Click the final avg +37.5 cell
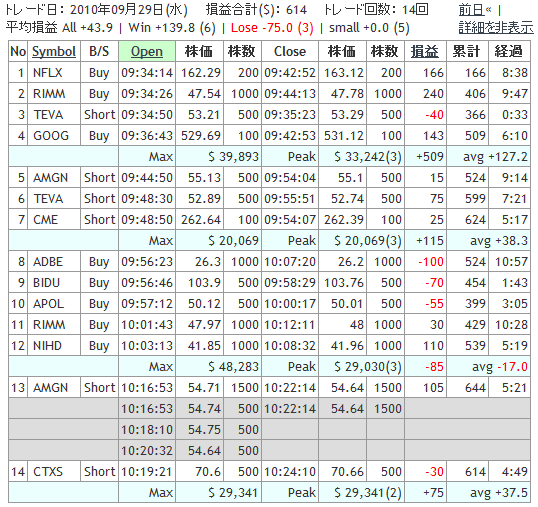Viewport: 538px width, 507px height. click(x=499, y=493)
